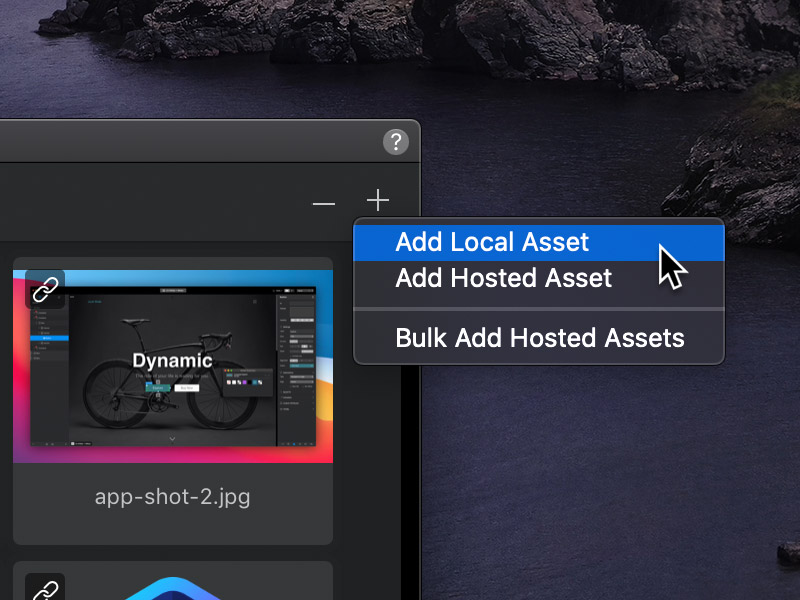Click the plus add asset icon

click(x=378, y=200)
